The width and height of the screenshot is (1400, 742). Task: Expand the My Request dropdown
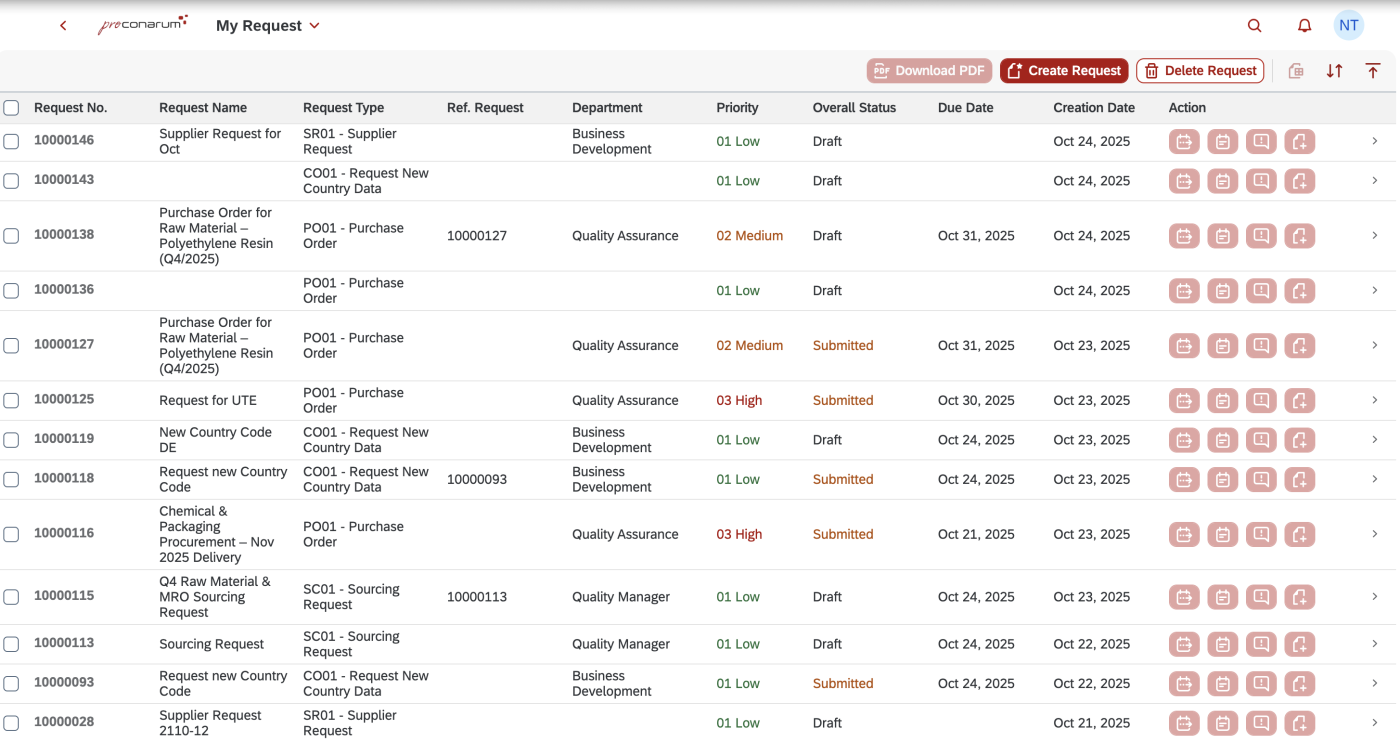pyautogui.click(x=314, y=26)
